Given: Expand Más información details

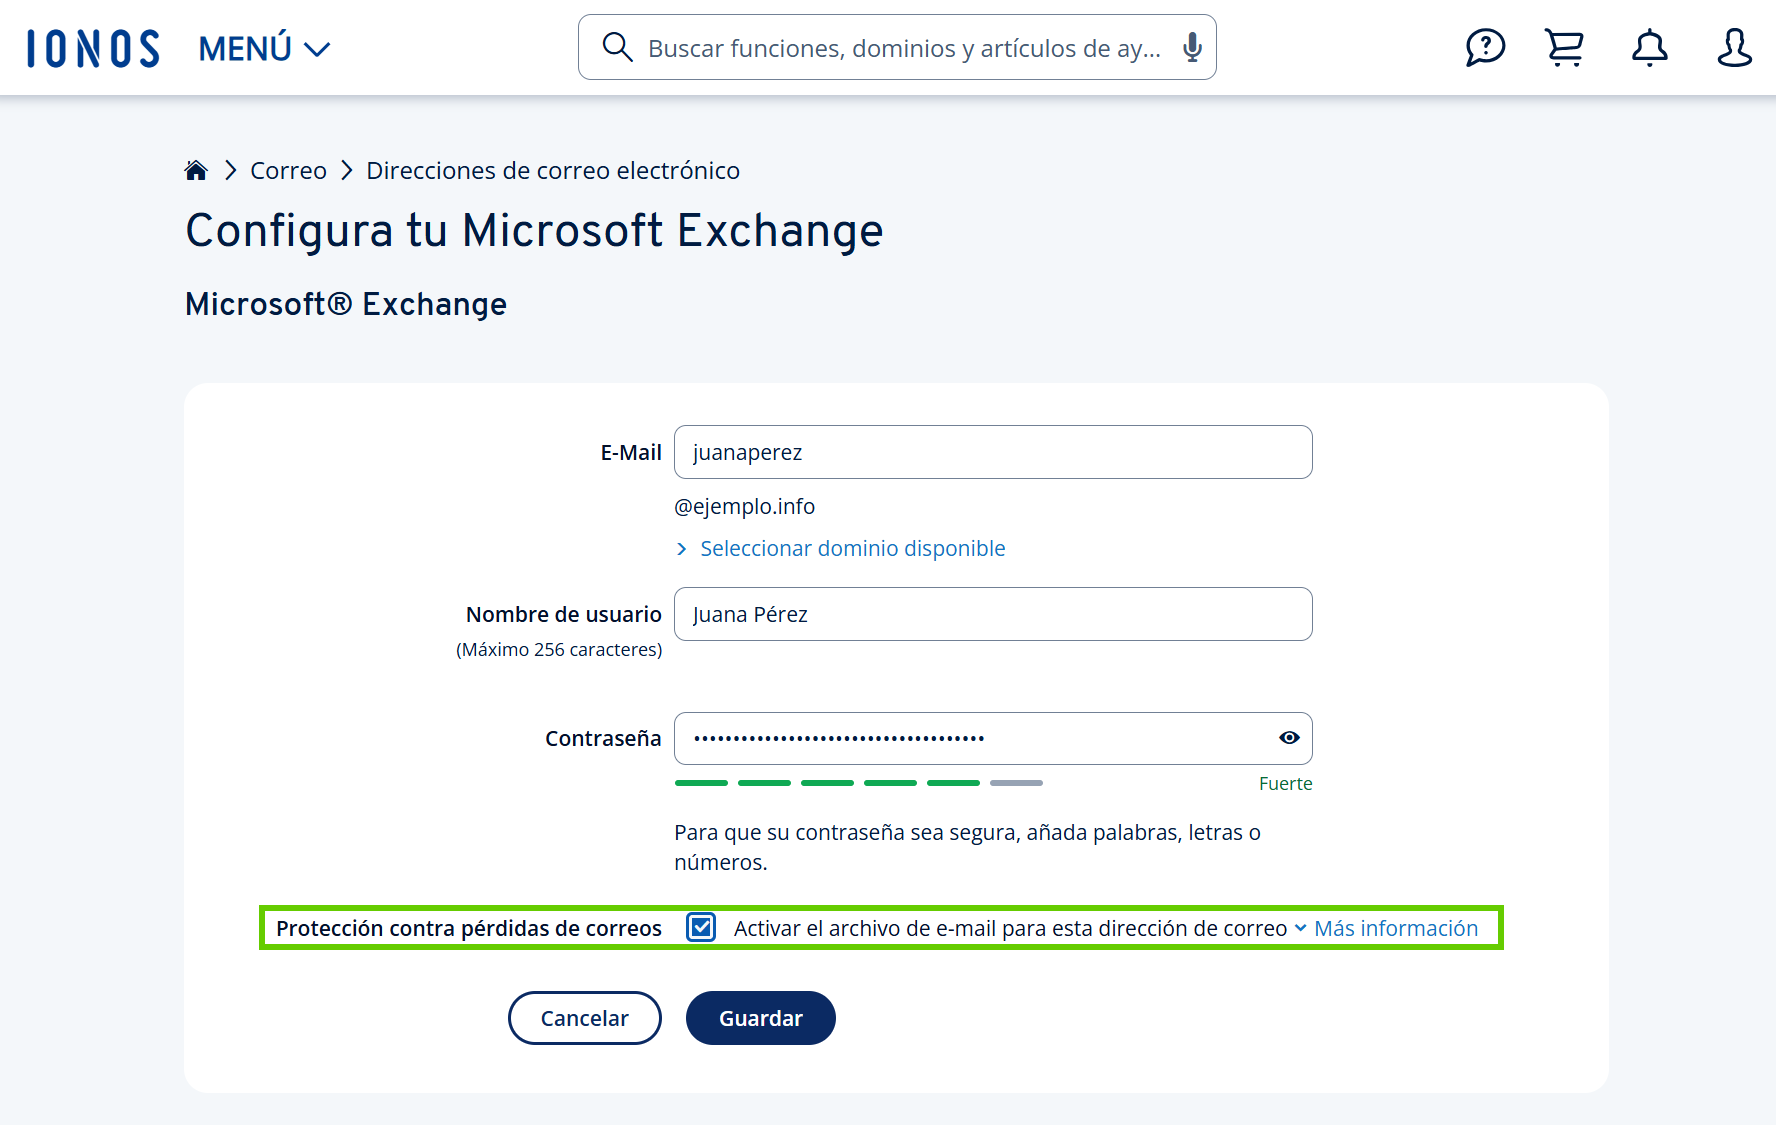Looking at the screenshot, I should 1396,928.
